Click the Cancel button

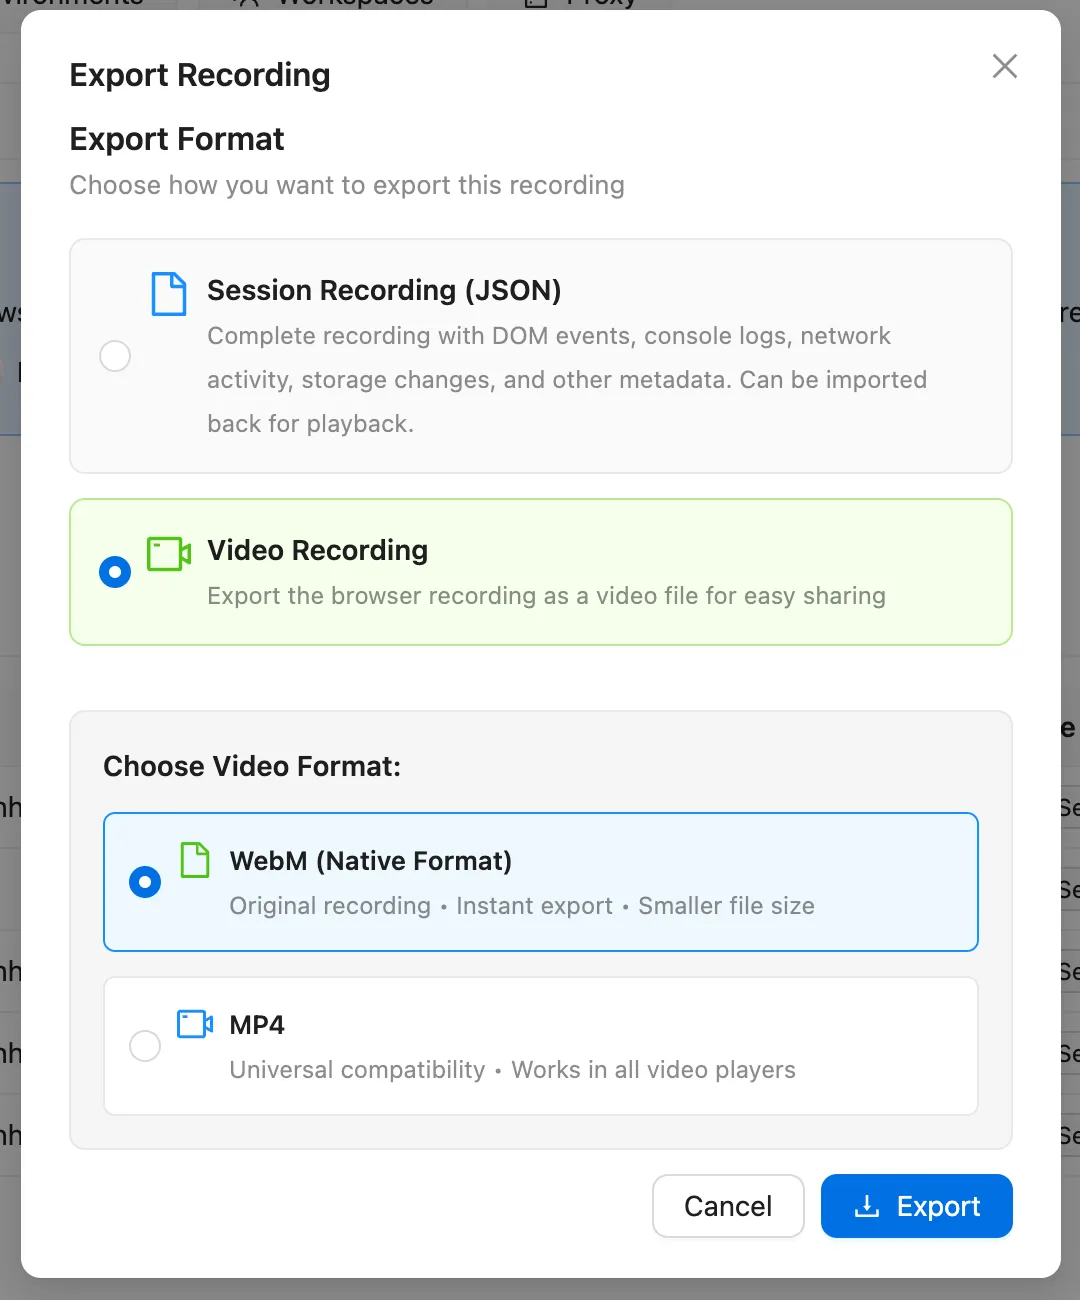(x=728, y=1206)
